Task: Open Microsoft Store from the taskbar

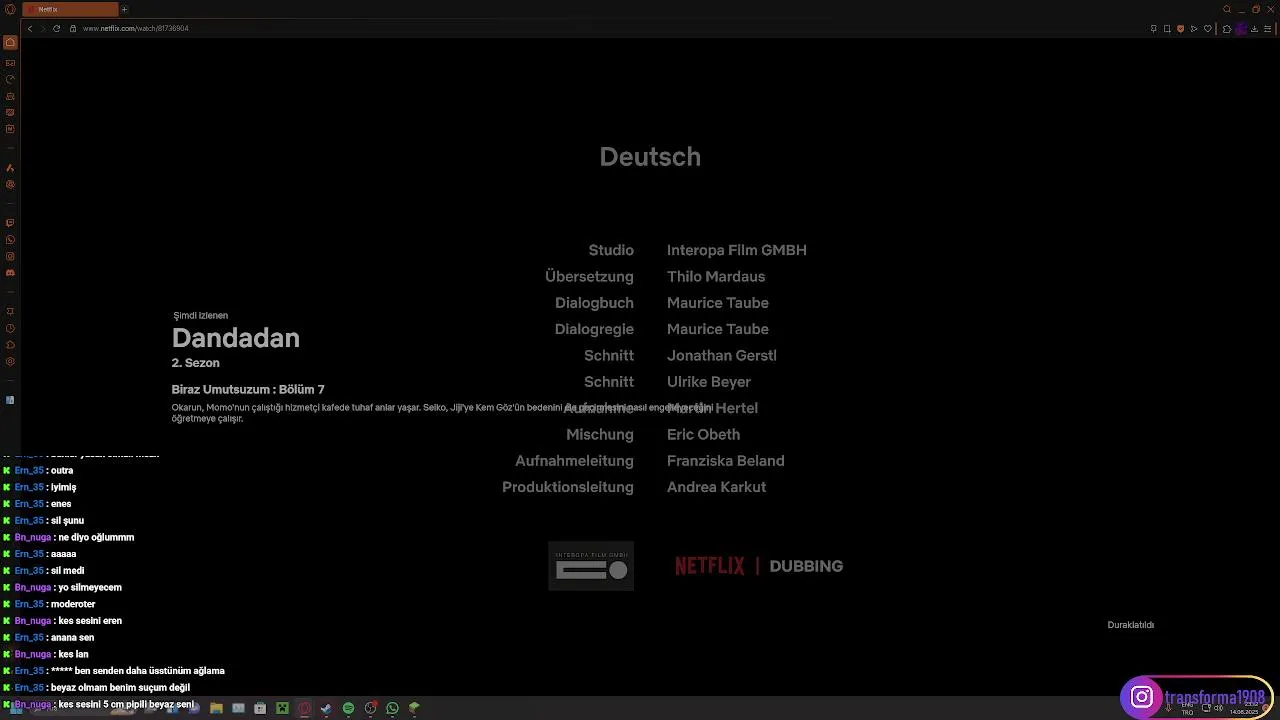Action: point(260,708)
